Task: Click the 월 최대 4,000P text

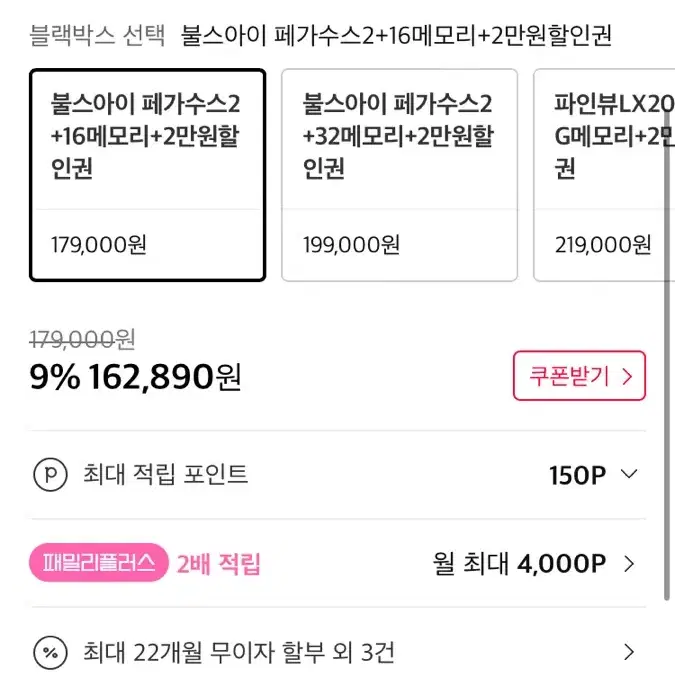Action: pos(519,564)
